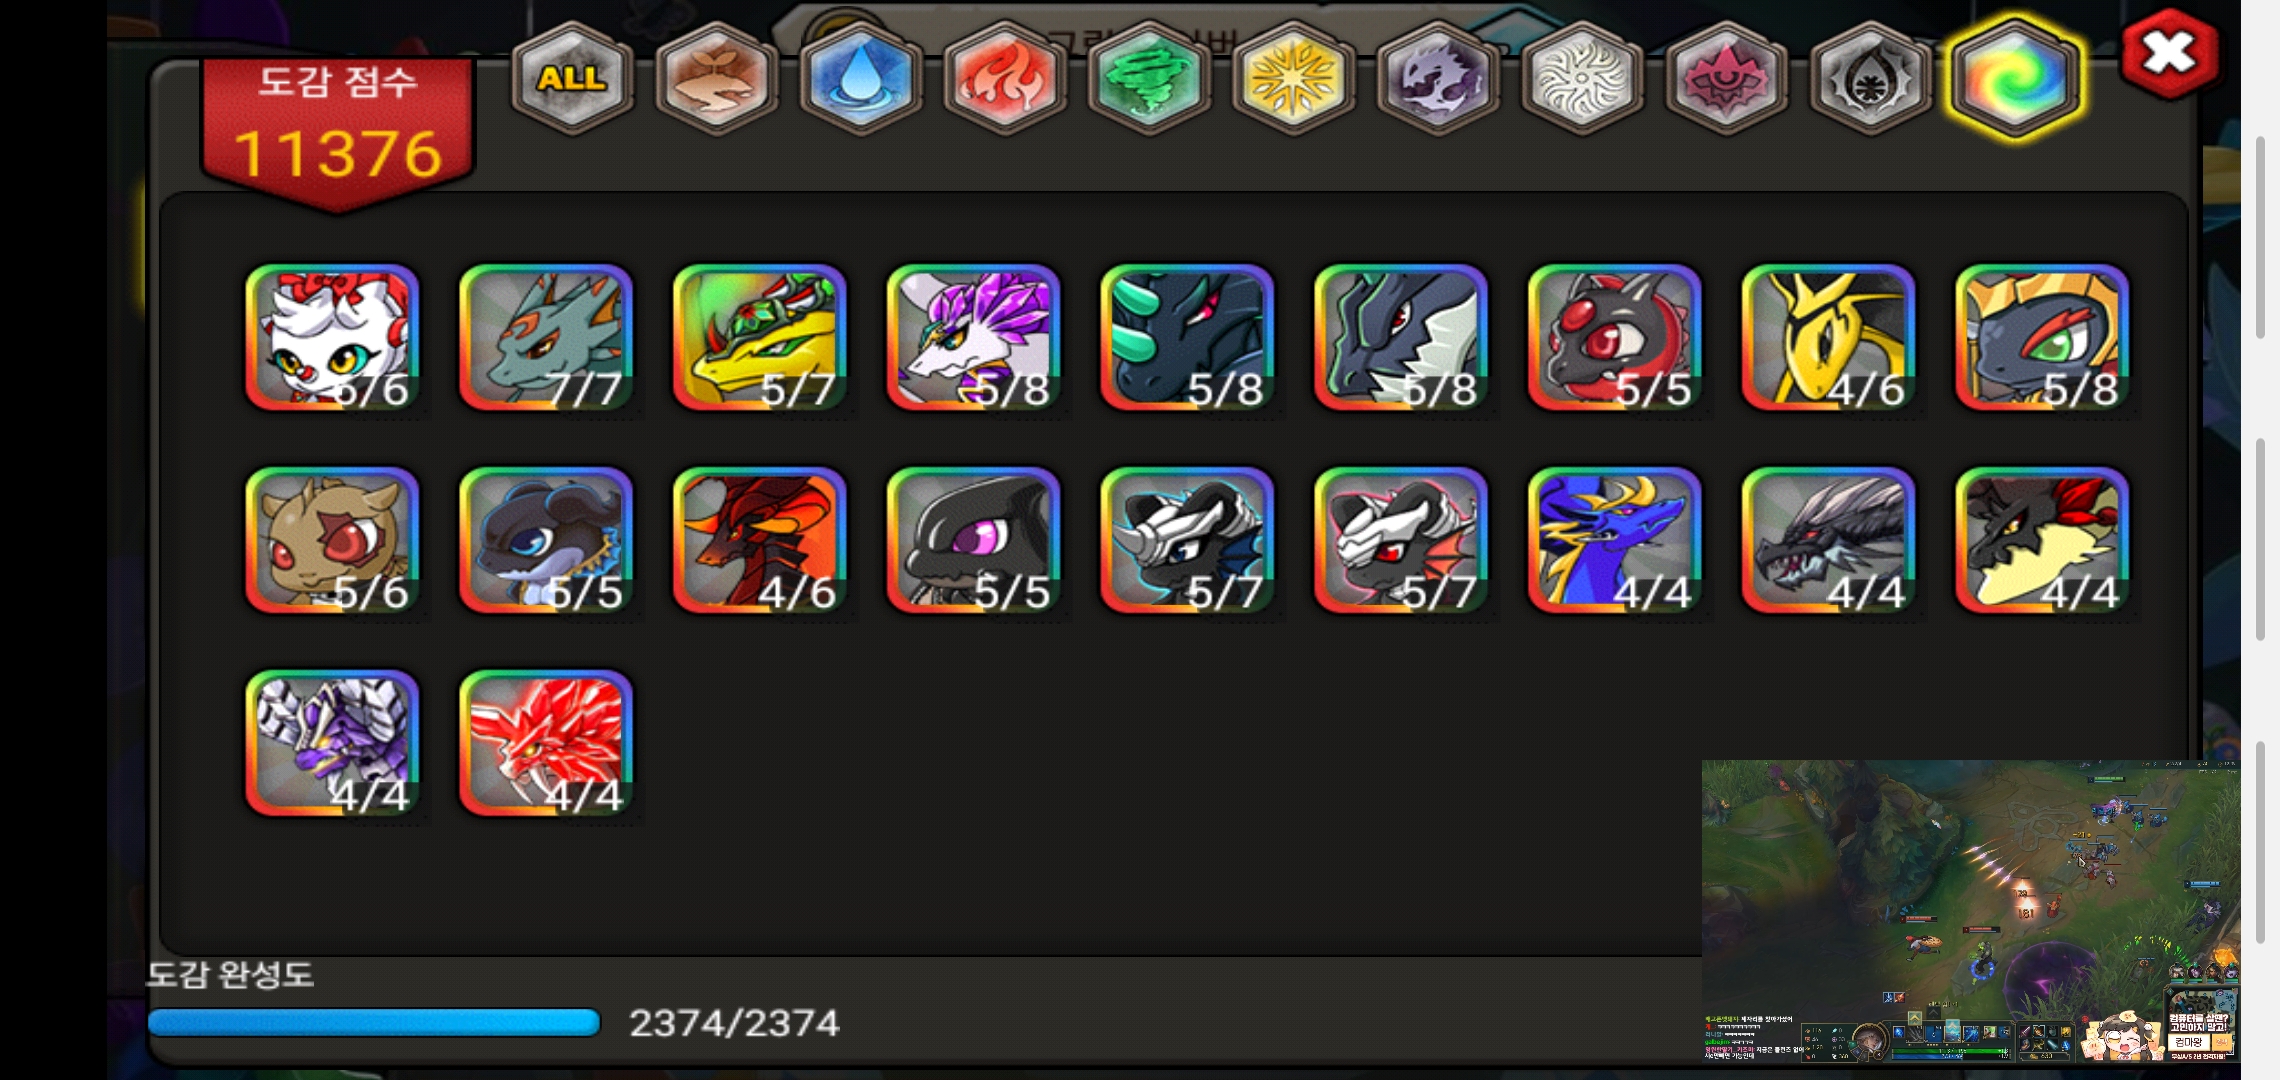Filter by pink eye element hexagon
The image size is (2280, 1080).
pyautogui.click(x=1726, y=79)
